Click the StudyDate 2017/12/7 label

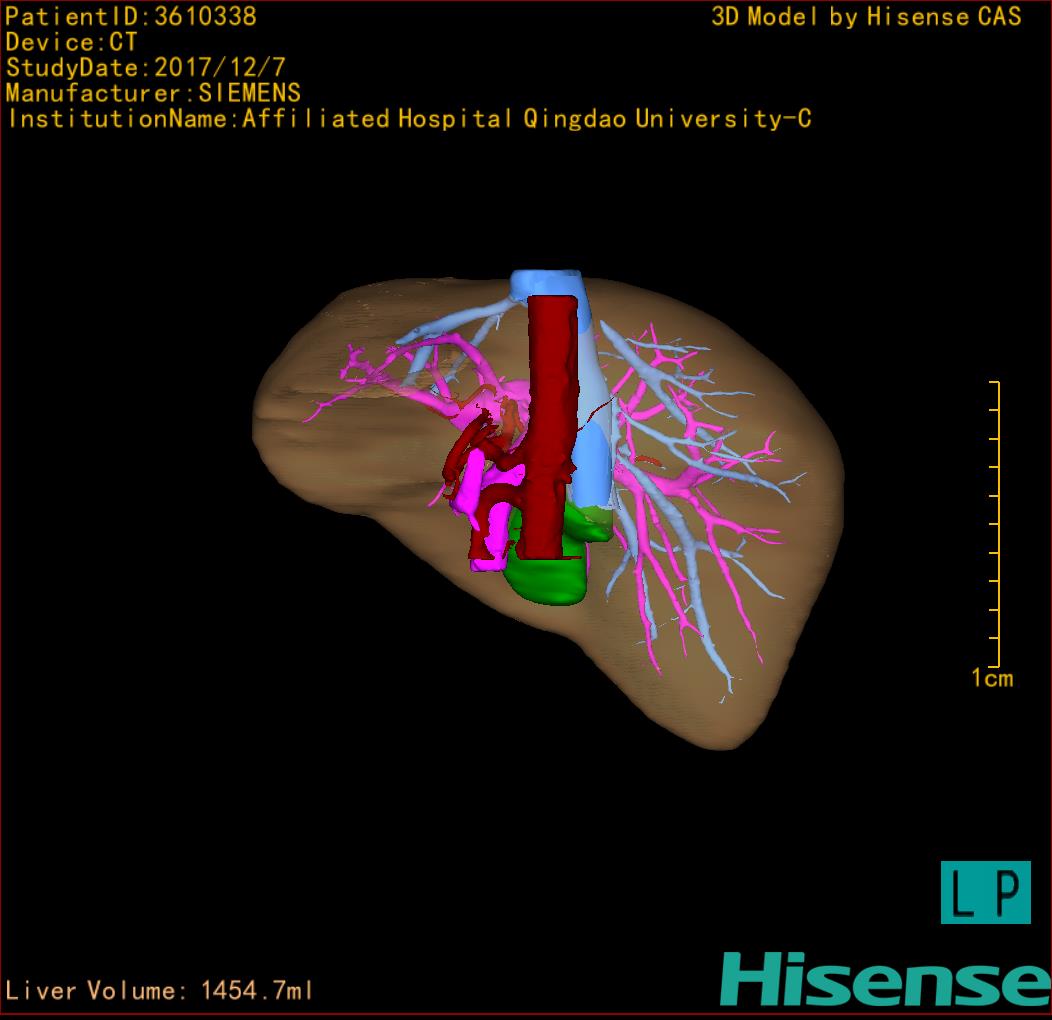click(144, 68)
